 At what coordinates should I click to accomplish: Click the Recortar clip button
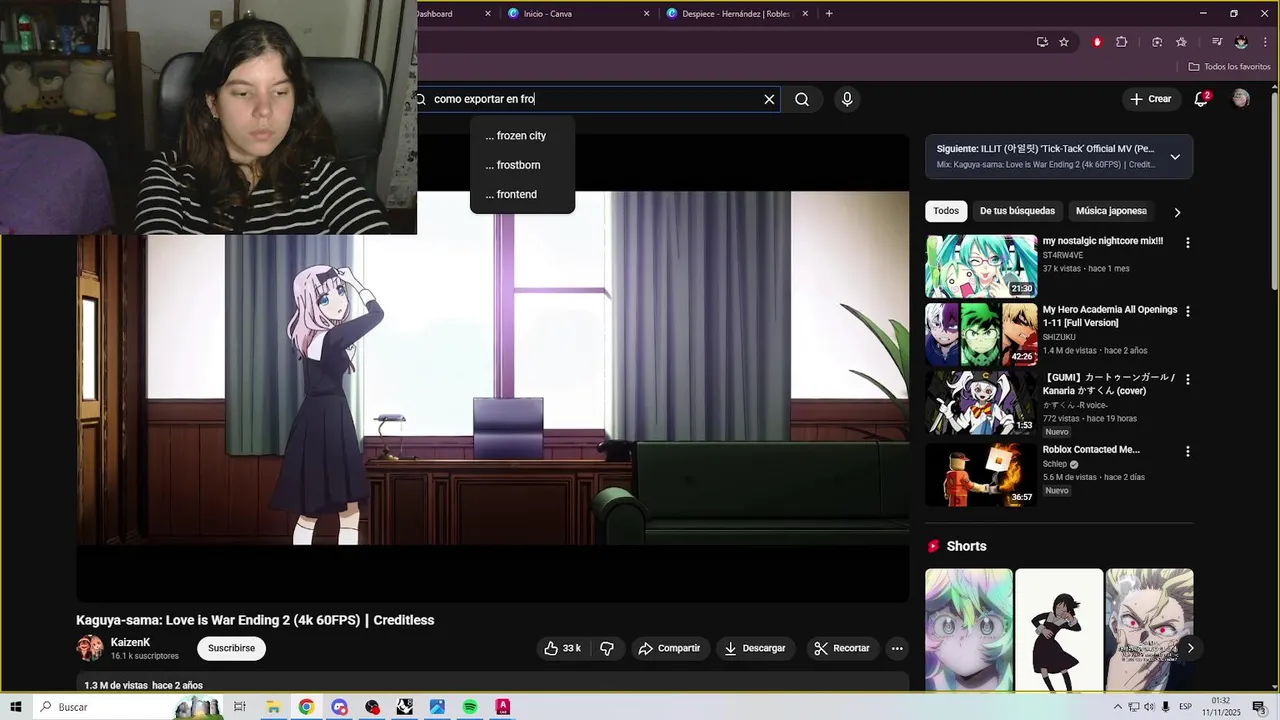[x=842, y=648]
